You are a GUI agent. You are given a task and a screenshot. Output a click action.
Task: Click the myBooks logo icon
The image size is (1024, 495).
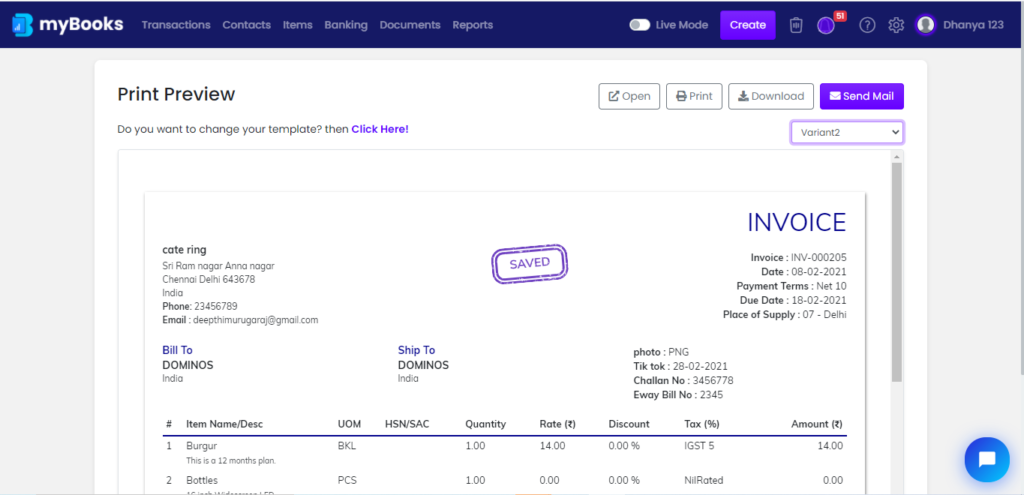coord(23,25)
